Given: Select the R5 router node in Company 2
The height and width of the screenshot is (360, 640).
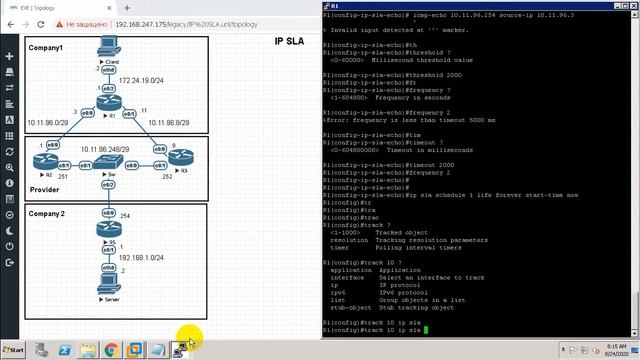Looking at the screenshot, I should [109, 229].
